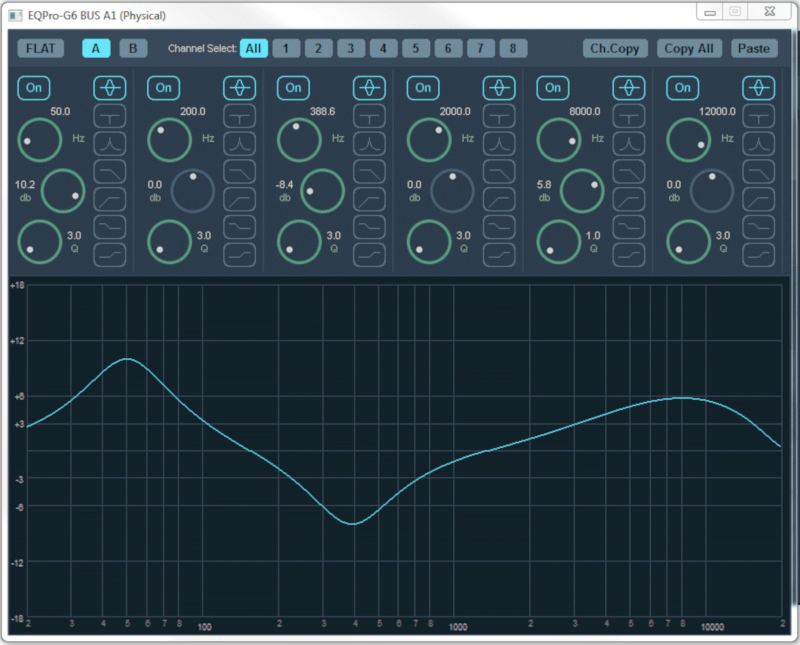Select descending shelf filter for 388.6 Hz band
This screenshot has width=800, height=645.
pos(369,227)
